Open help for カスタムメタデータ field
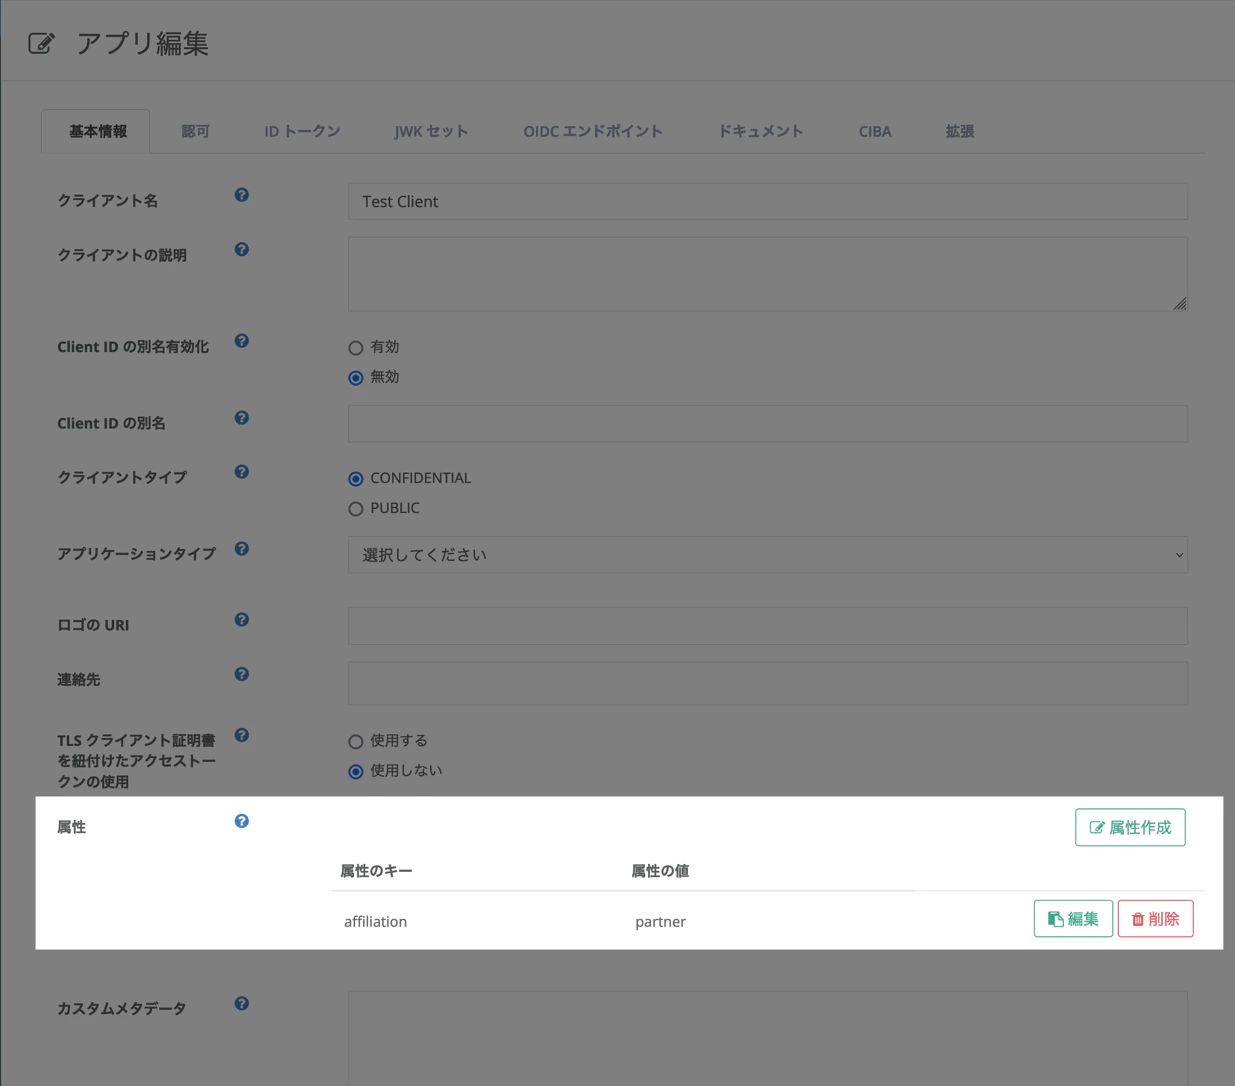This screenshot has height=1086, width=1235. pos(241,1002)
